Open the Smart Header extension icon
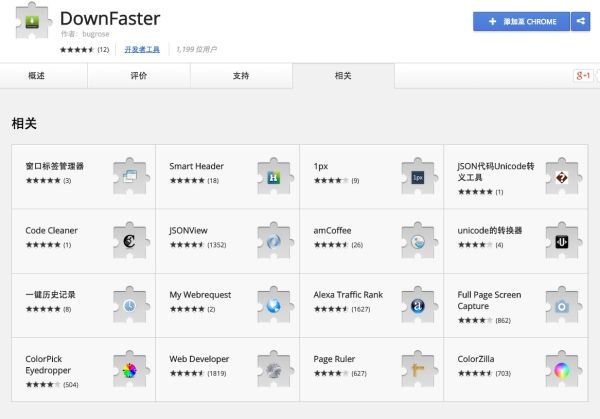Viewport: 600px width, 419px height. click(x=274, y=176)
